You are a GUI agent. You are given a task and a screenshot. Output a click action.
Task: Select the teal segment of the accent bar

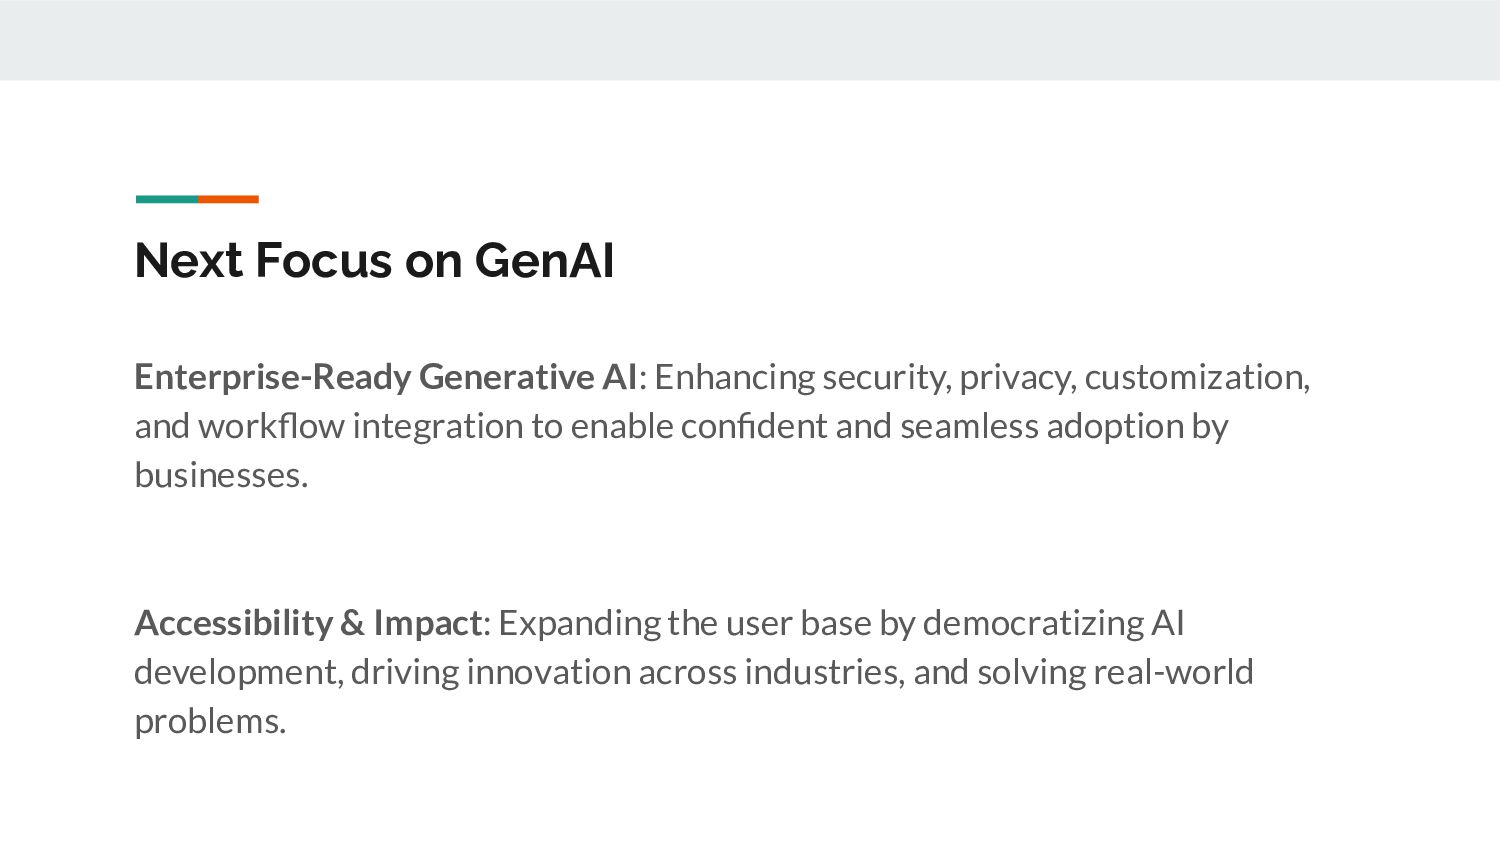point(167,199)
